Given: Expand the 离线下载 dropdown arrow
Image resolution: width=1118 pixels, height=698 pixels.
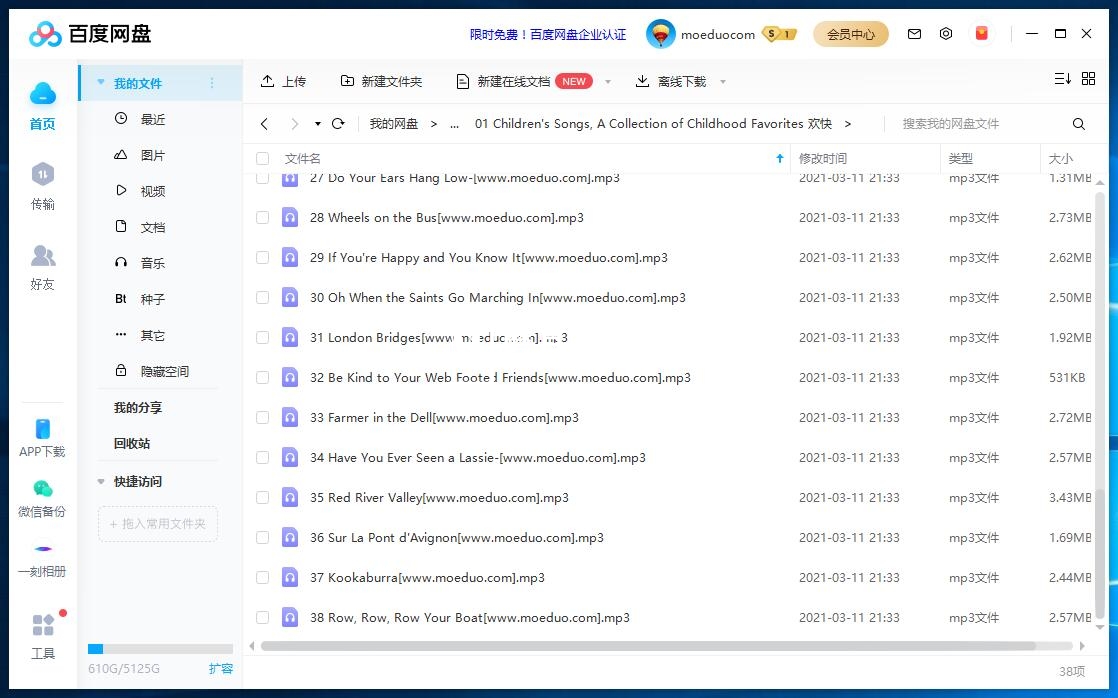Looking at the screenshot, I should click(723, 82).
